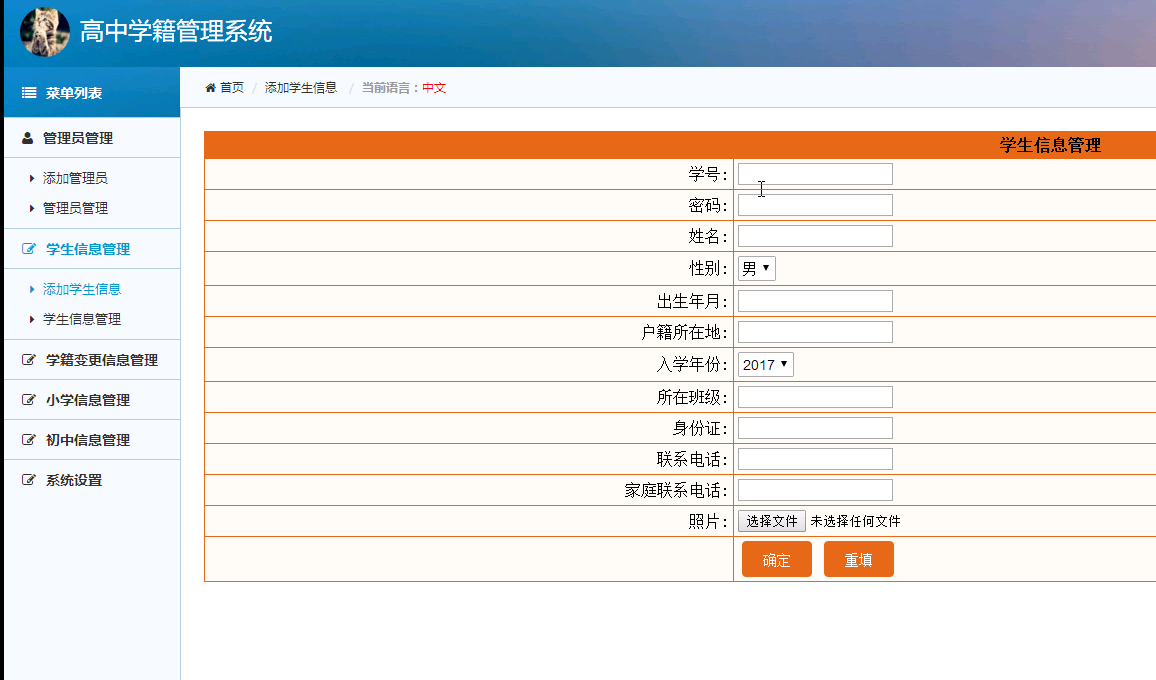This screenshot has height=680, width=1156.
Task: Focus the 出生年月 input field
Action: (815, 301)
